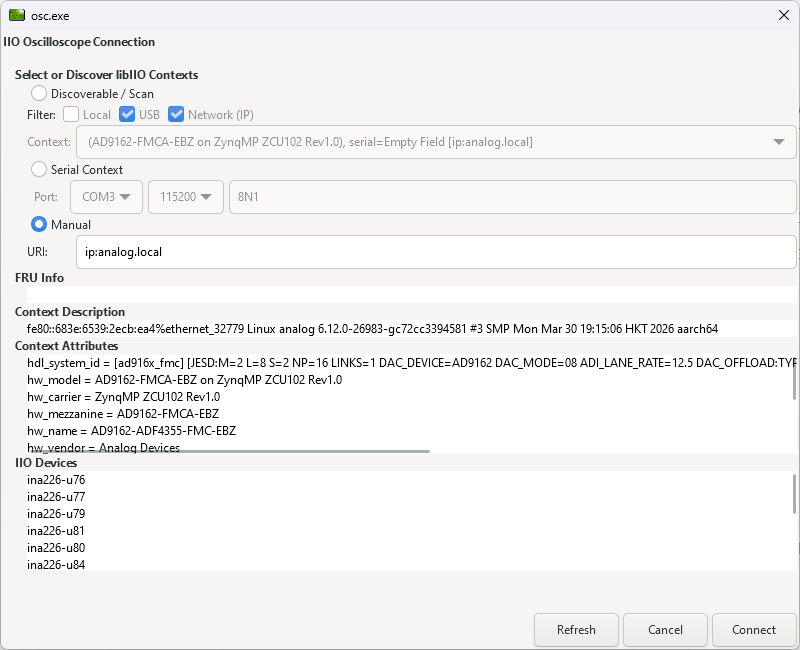800x650 pixels.
Task: Click the Context Attributes horizontal scrollbar
Action: tap(229, 451)
